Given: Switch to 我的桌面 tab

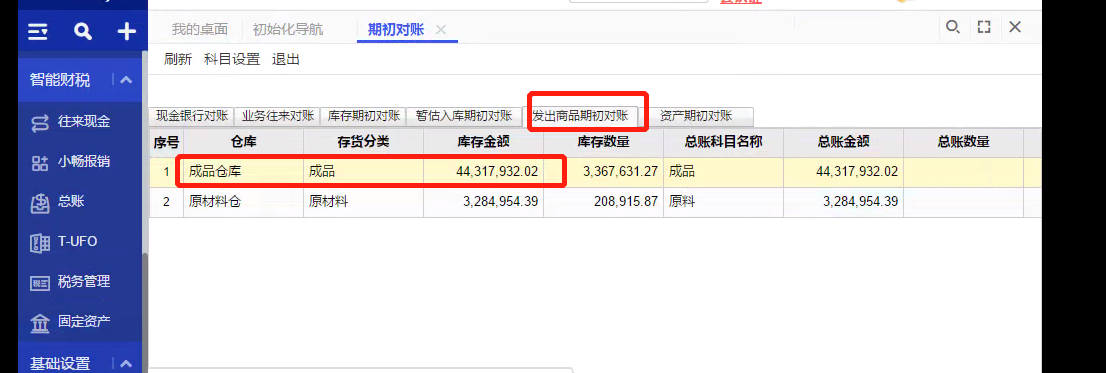Looking at the screenshot, I should click(x=200, y=30).
